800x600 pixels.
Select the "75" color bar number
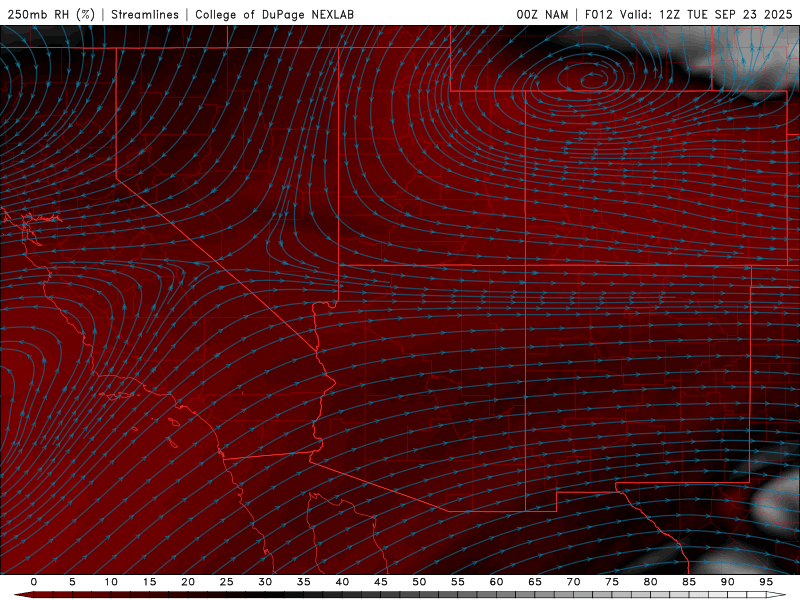(x=612, y=582)
